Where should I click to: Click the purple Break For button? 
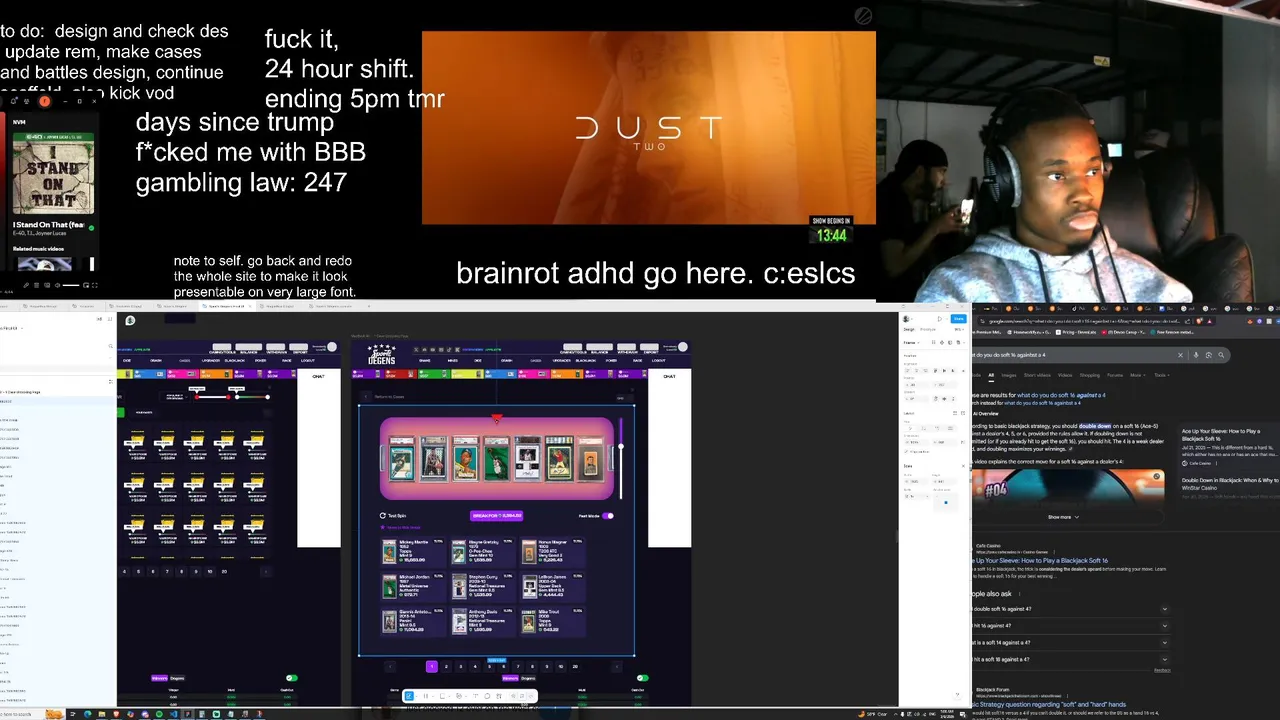tap(496, 516)
